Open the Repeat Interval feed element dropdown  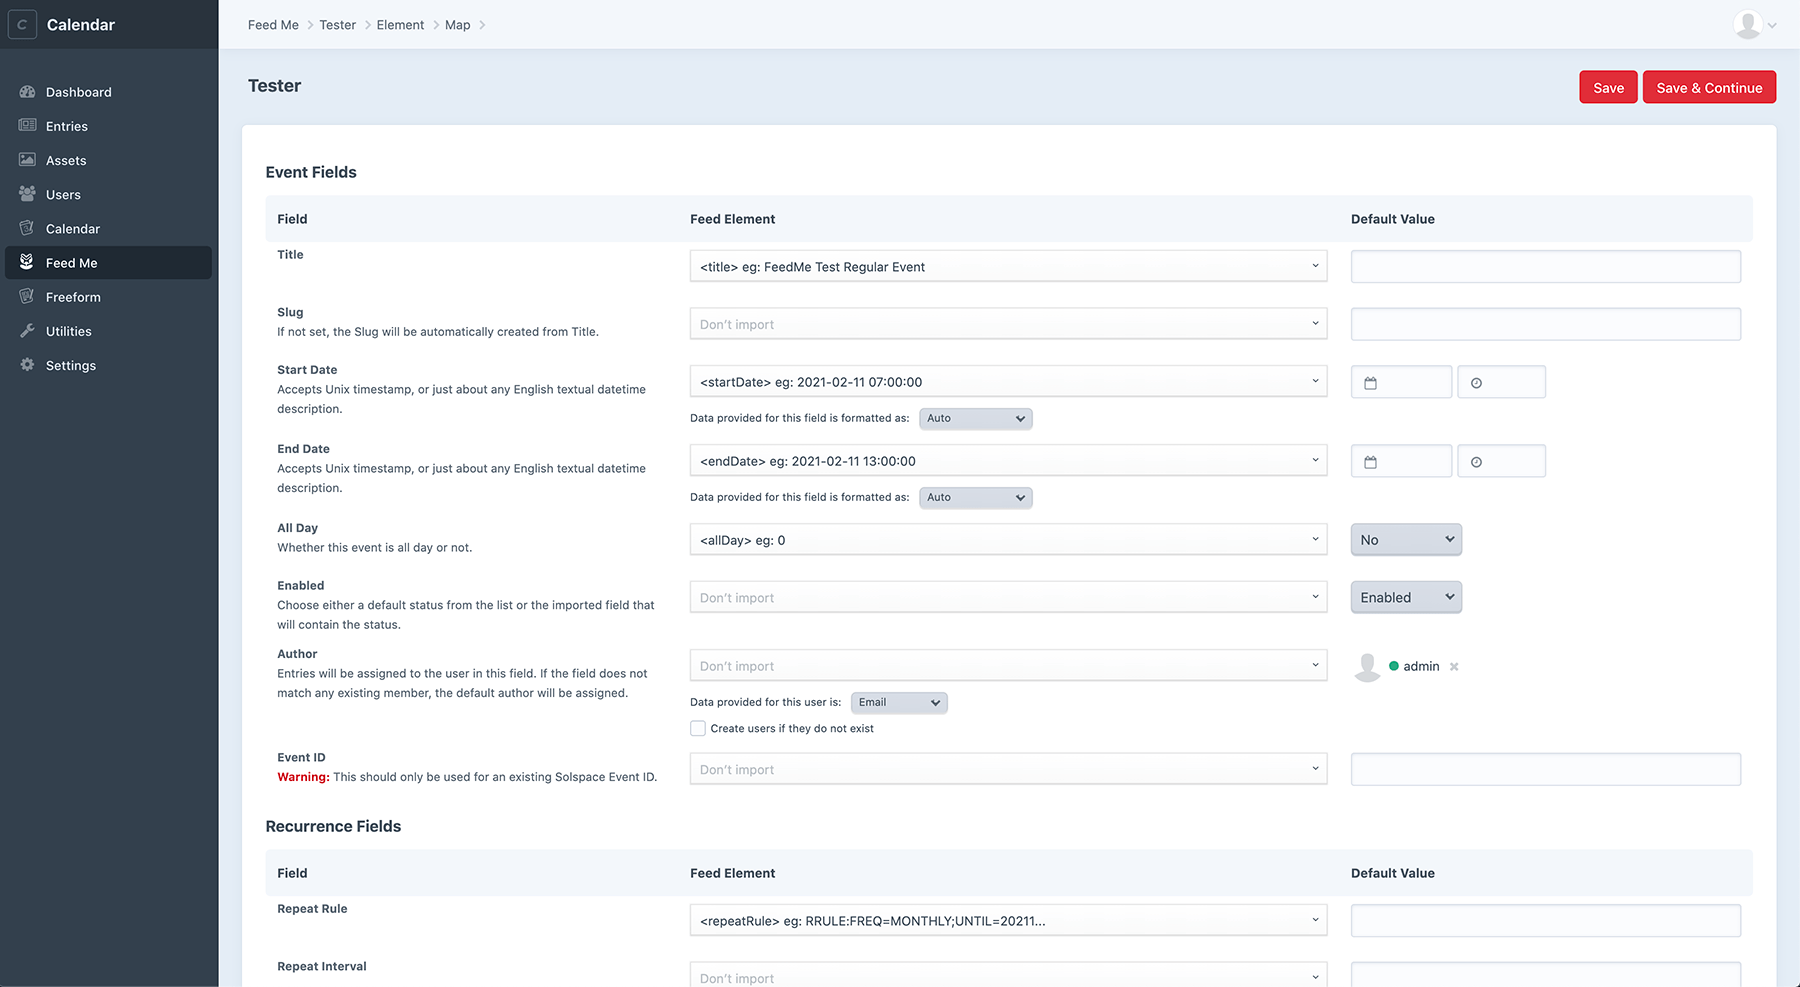coord(1008,975)
